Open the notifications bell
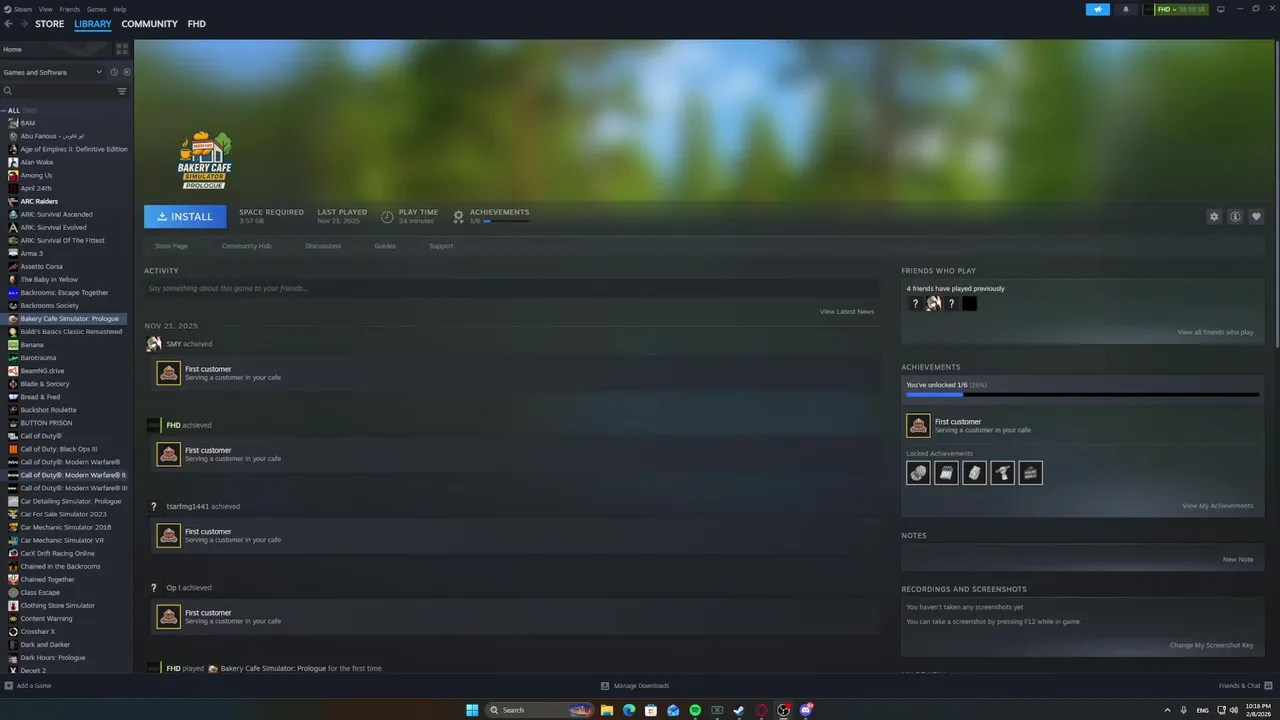The height and width of the screenshot is (720, 1280). click(1125, 9)
